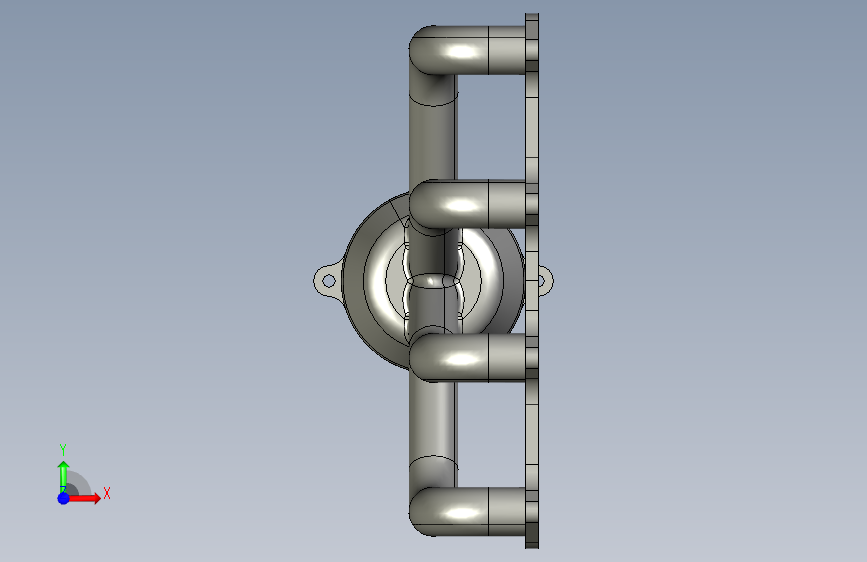867x562 pixels.
Task: Select the topmost horizontal runner pipe
Action: coord(467,50)
